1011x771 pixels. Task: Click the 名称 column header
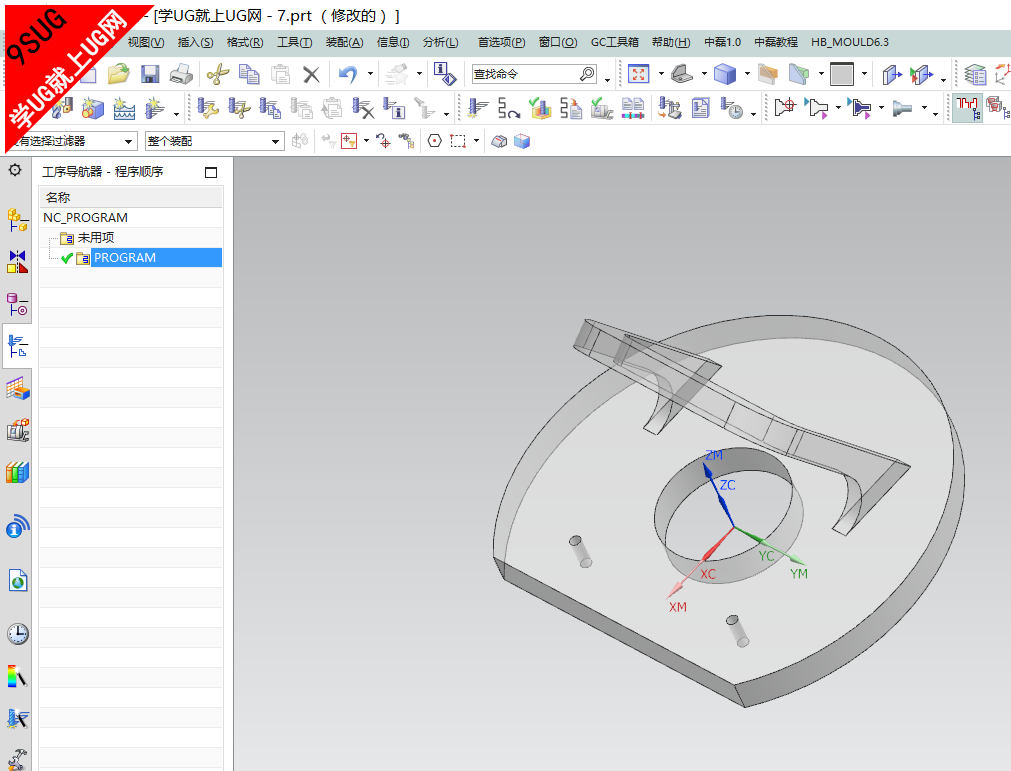[x=131, y=197]
